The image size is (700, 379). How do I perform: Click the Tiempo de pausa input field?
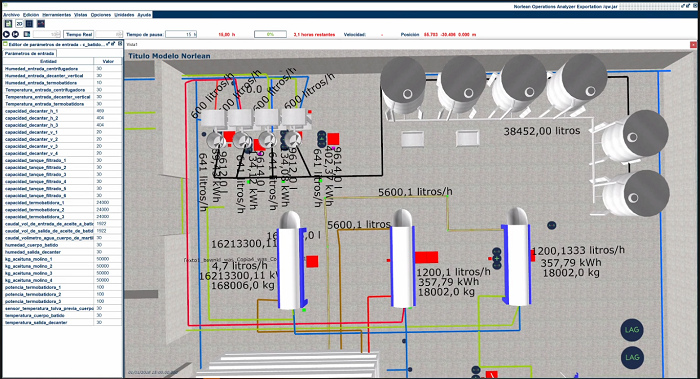[x=181, y=34]
